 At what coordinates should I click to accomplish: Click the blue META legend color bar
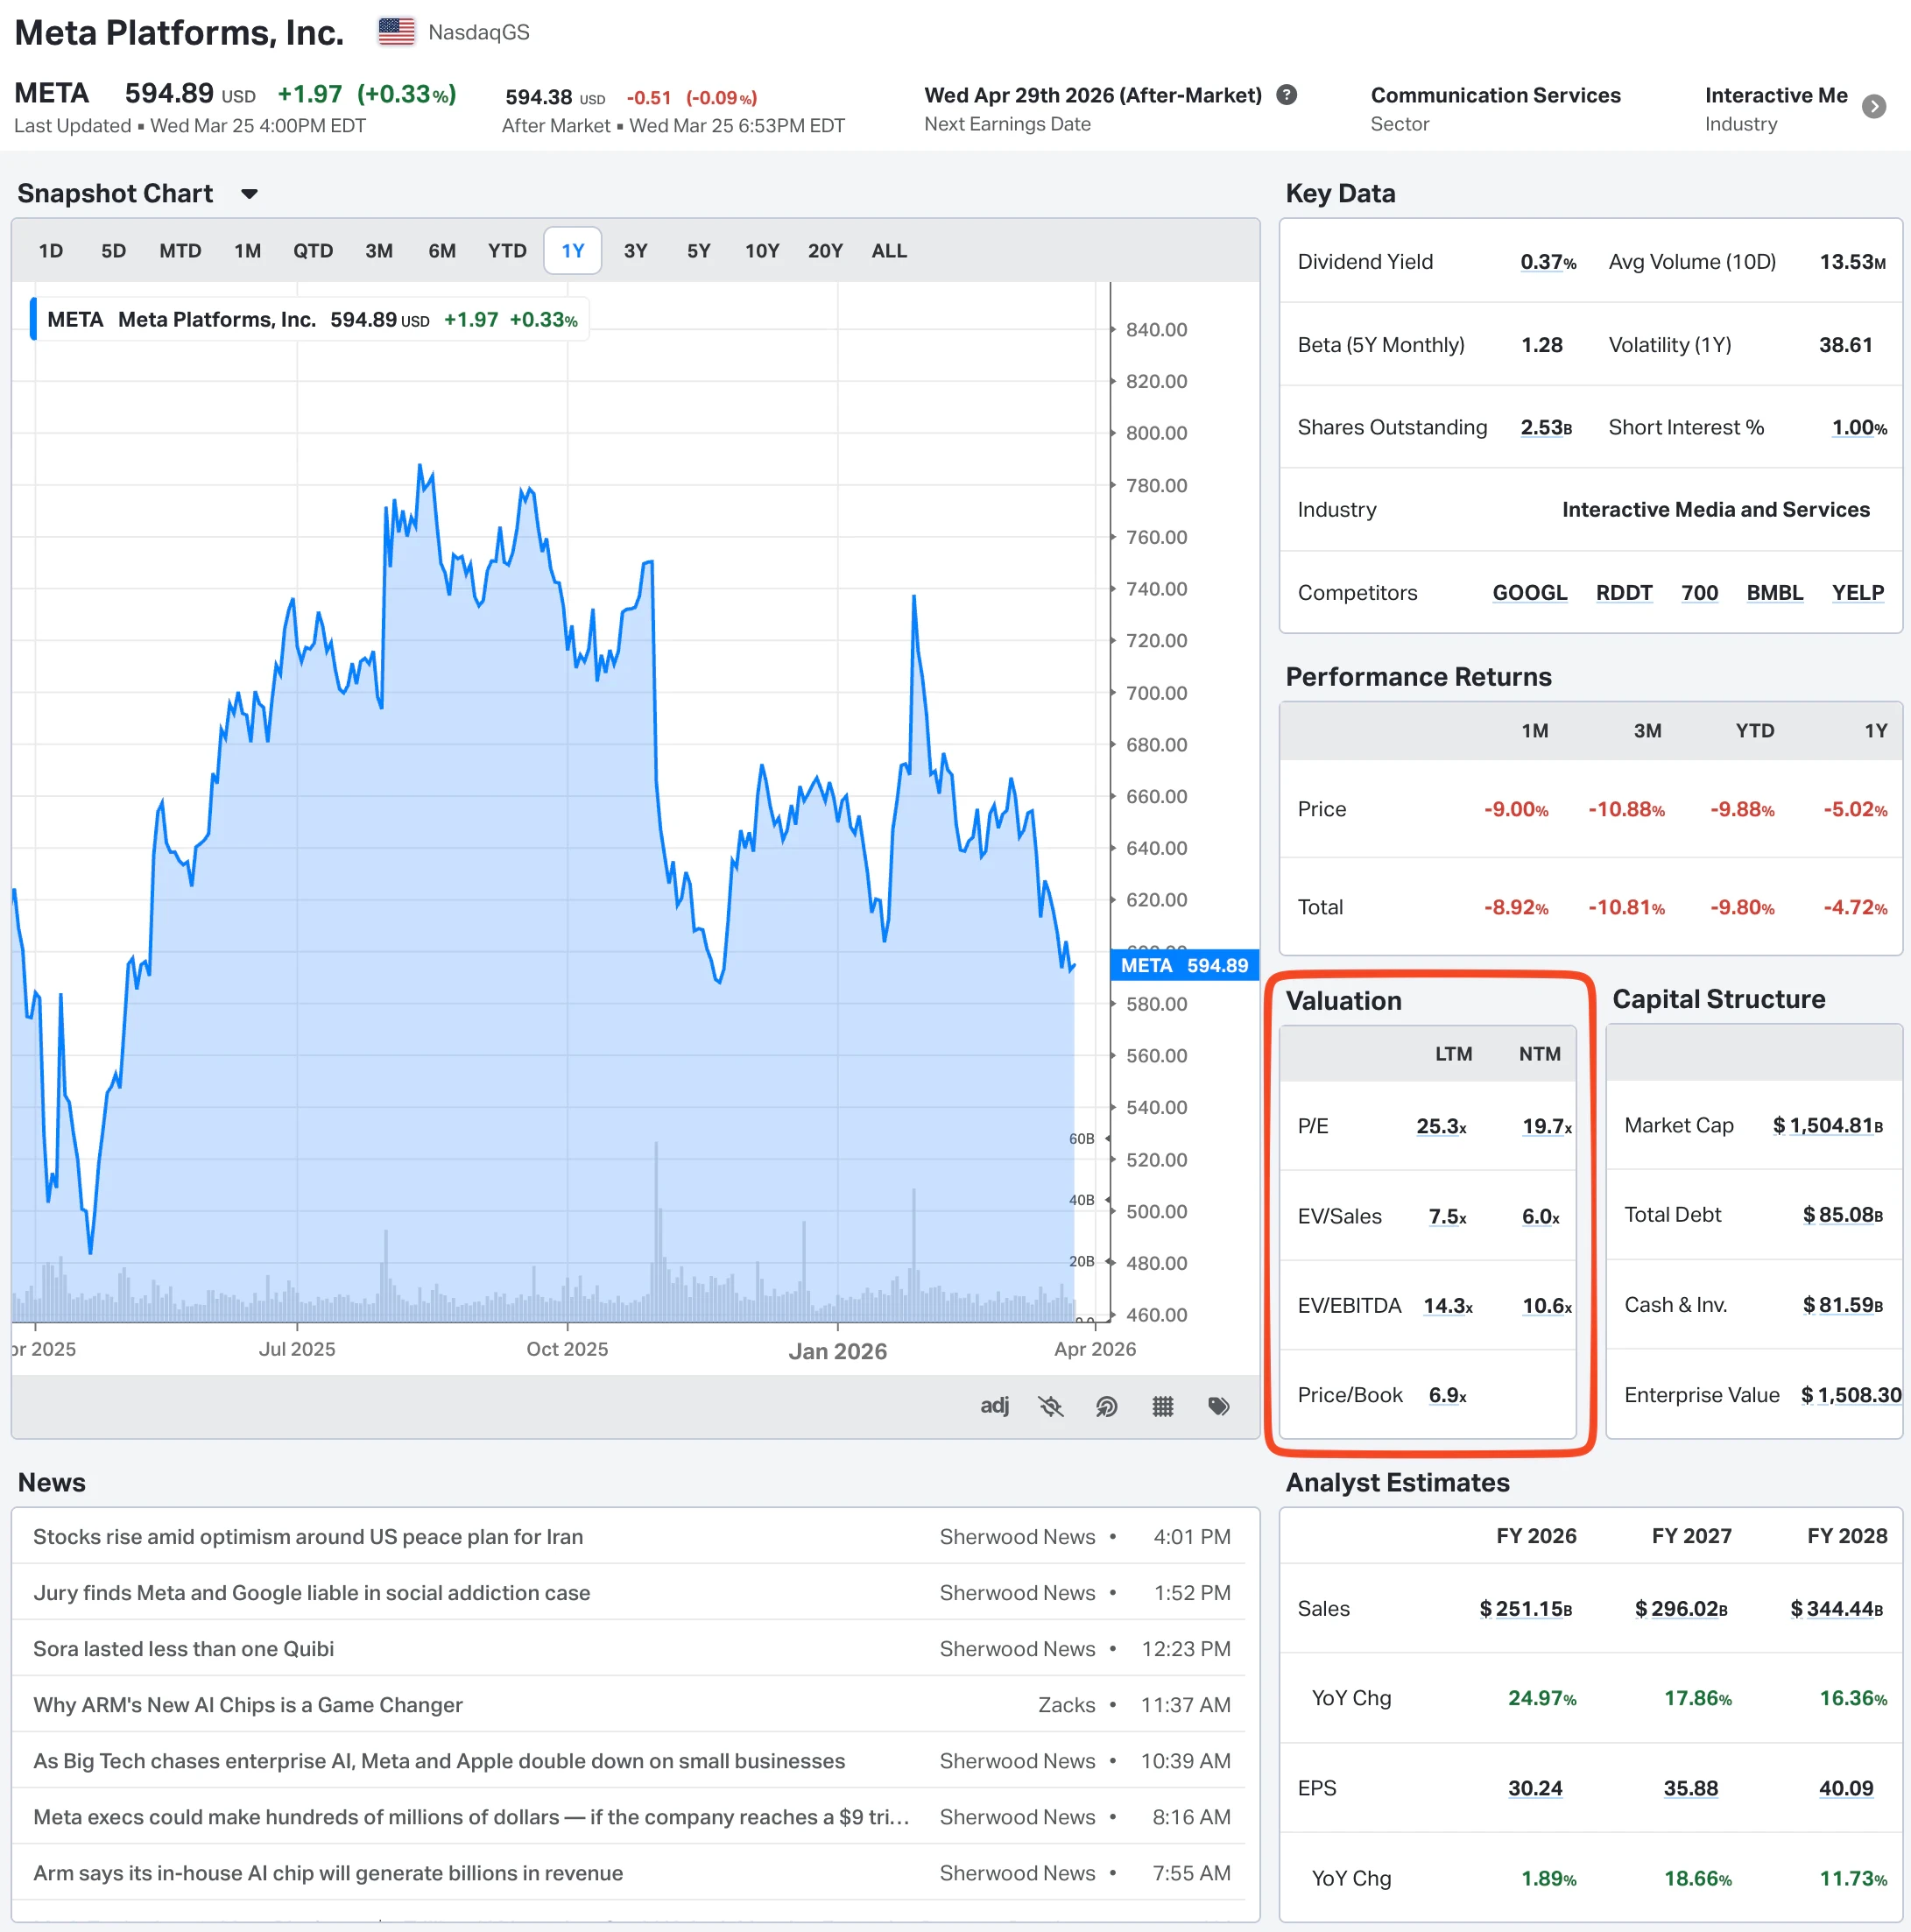pos(33,319)
